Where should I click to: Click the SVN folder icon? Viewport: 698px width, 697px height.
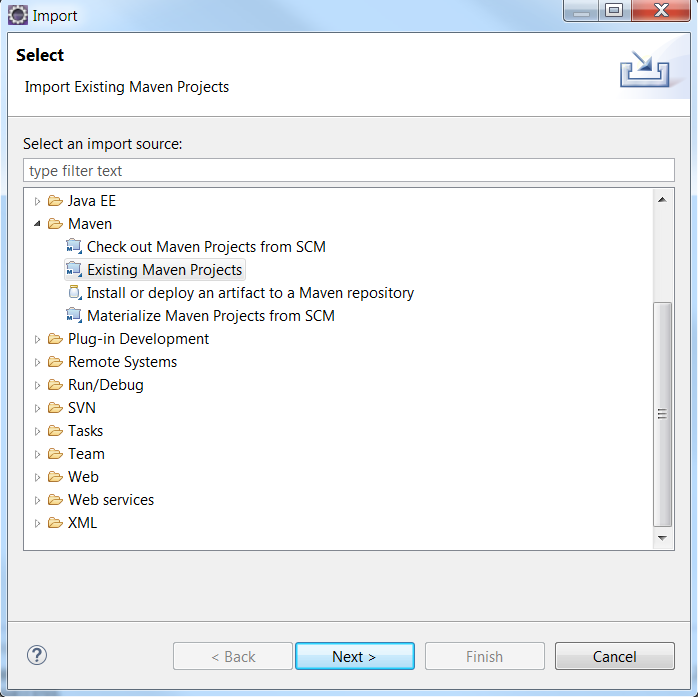[55, 408]
